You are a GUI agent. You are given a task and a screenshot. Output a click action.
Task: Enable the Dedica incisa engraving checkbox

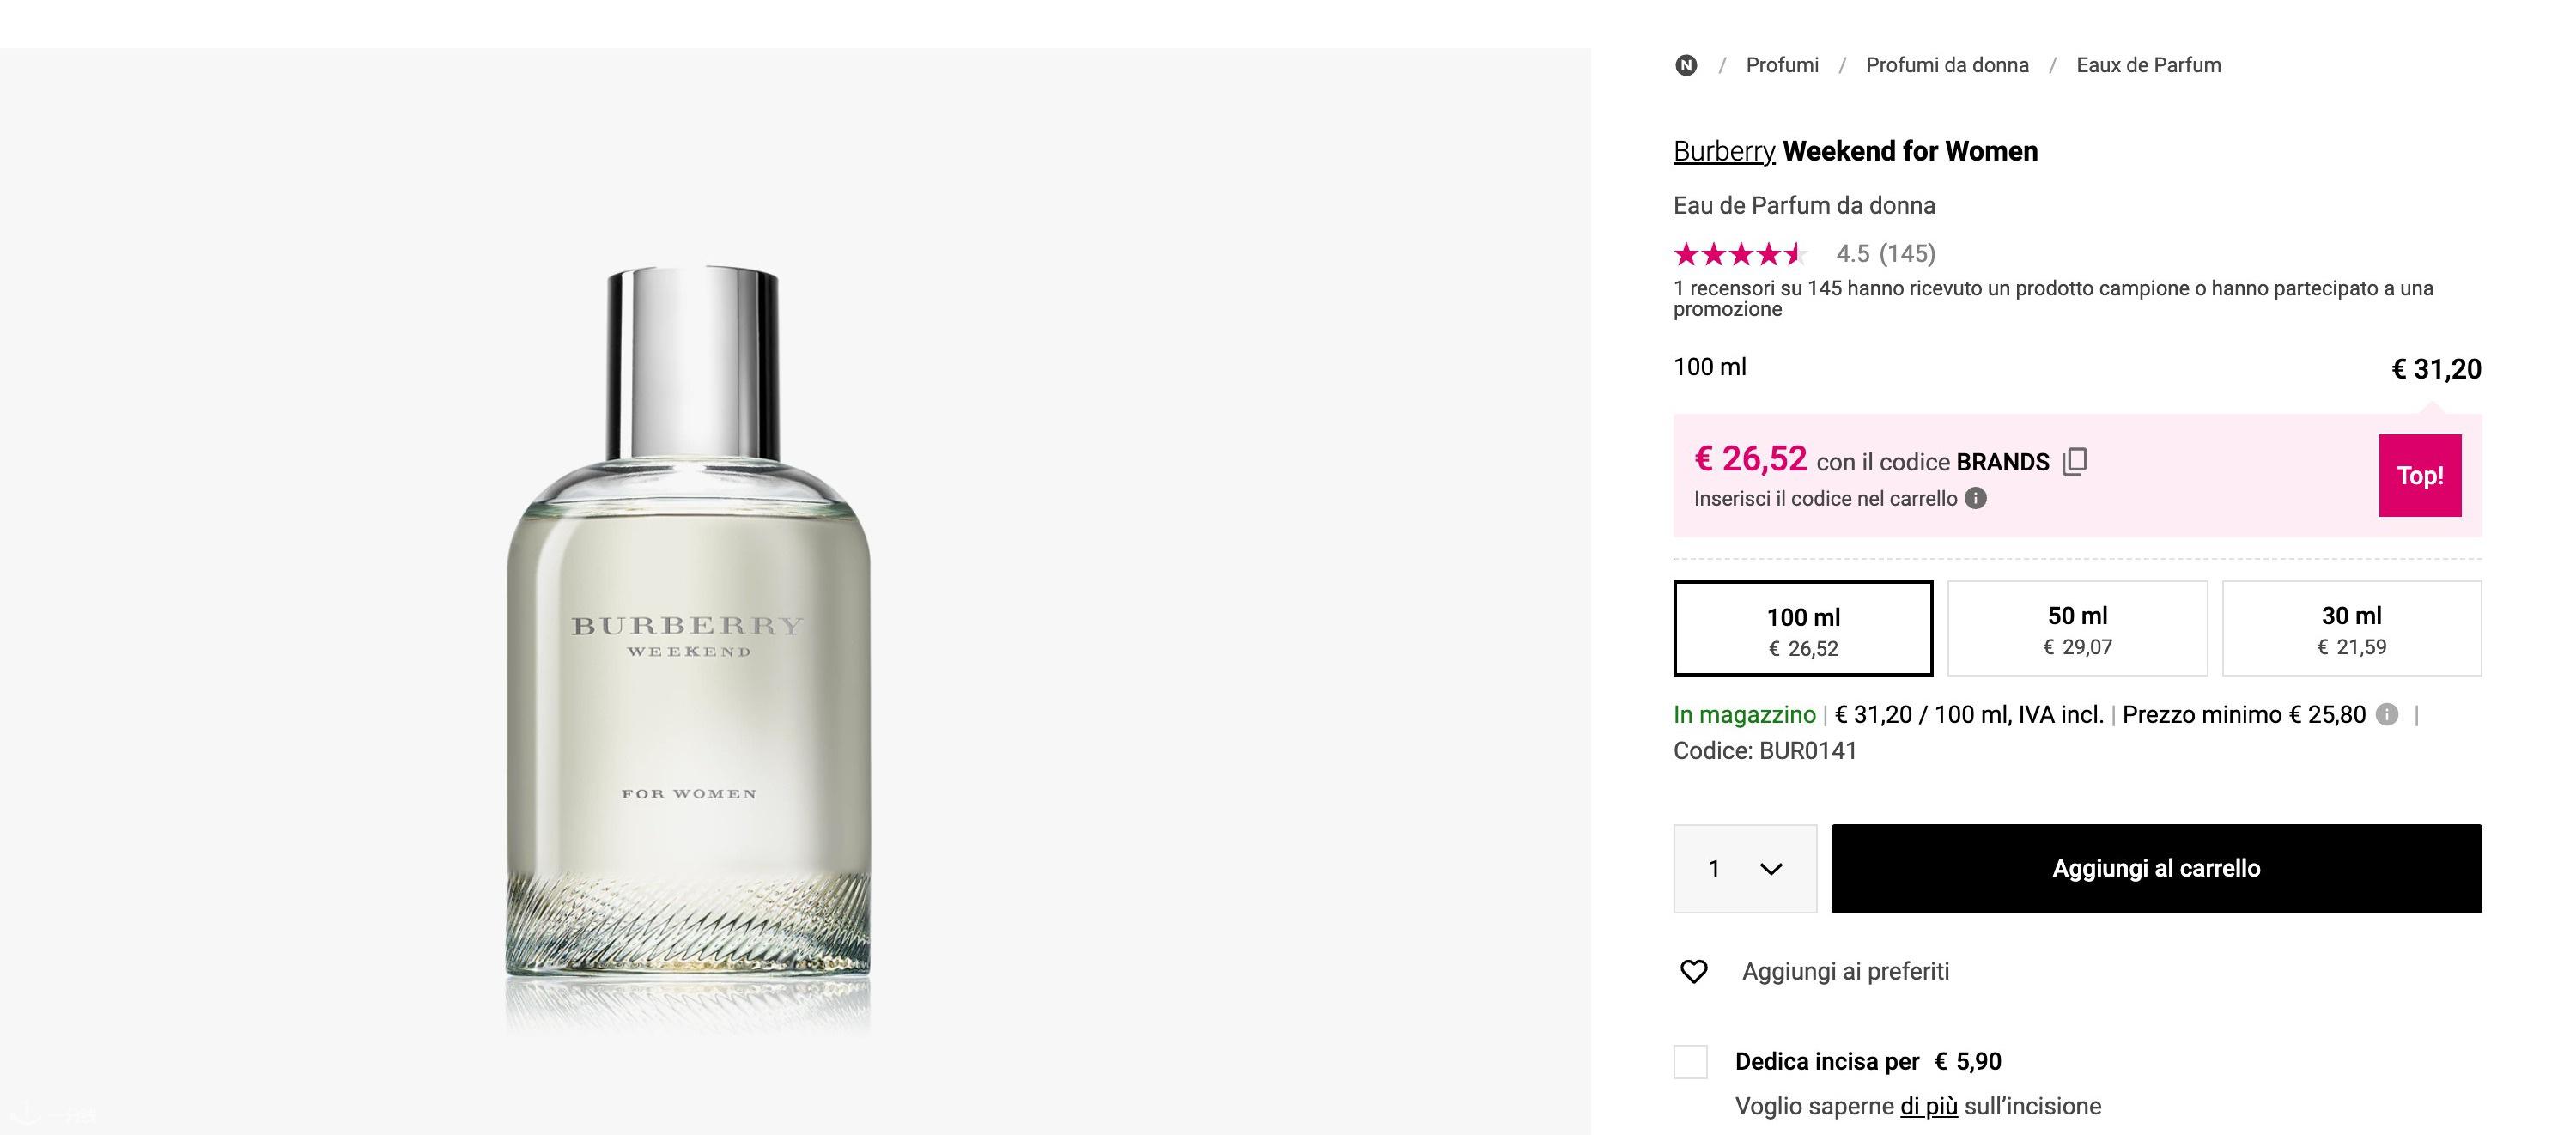click(1691, 1061)
